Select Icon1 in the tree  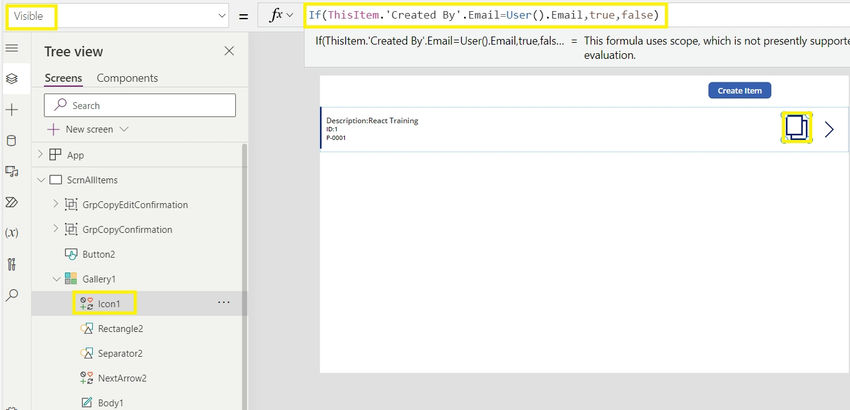[109, 304]
